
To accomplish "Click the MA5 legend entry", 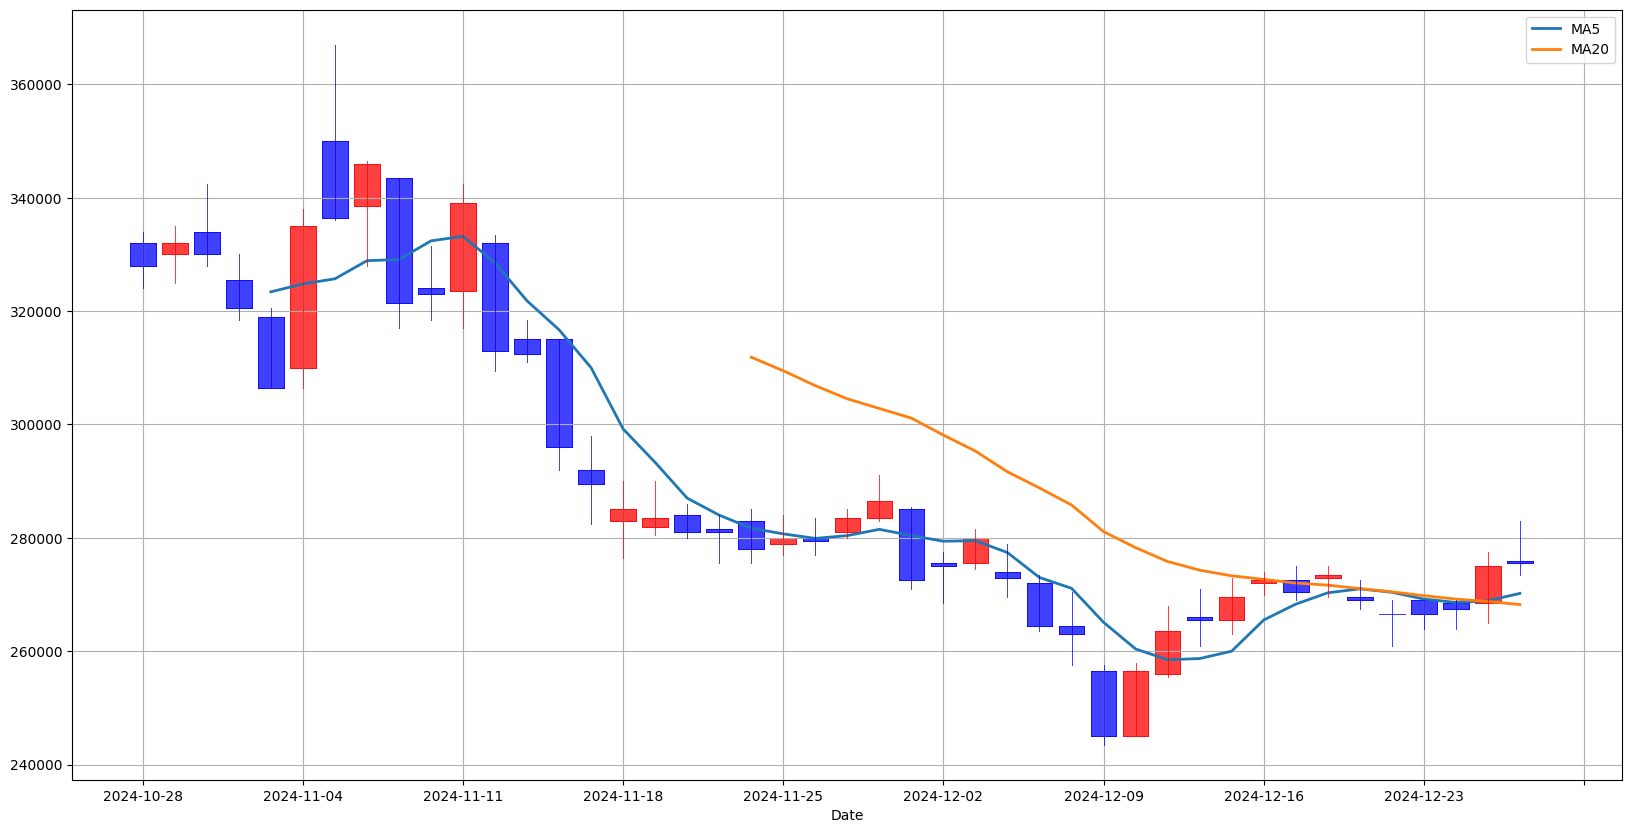I will tap(1568, 29).
